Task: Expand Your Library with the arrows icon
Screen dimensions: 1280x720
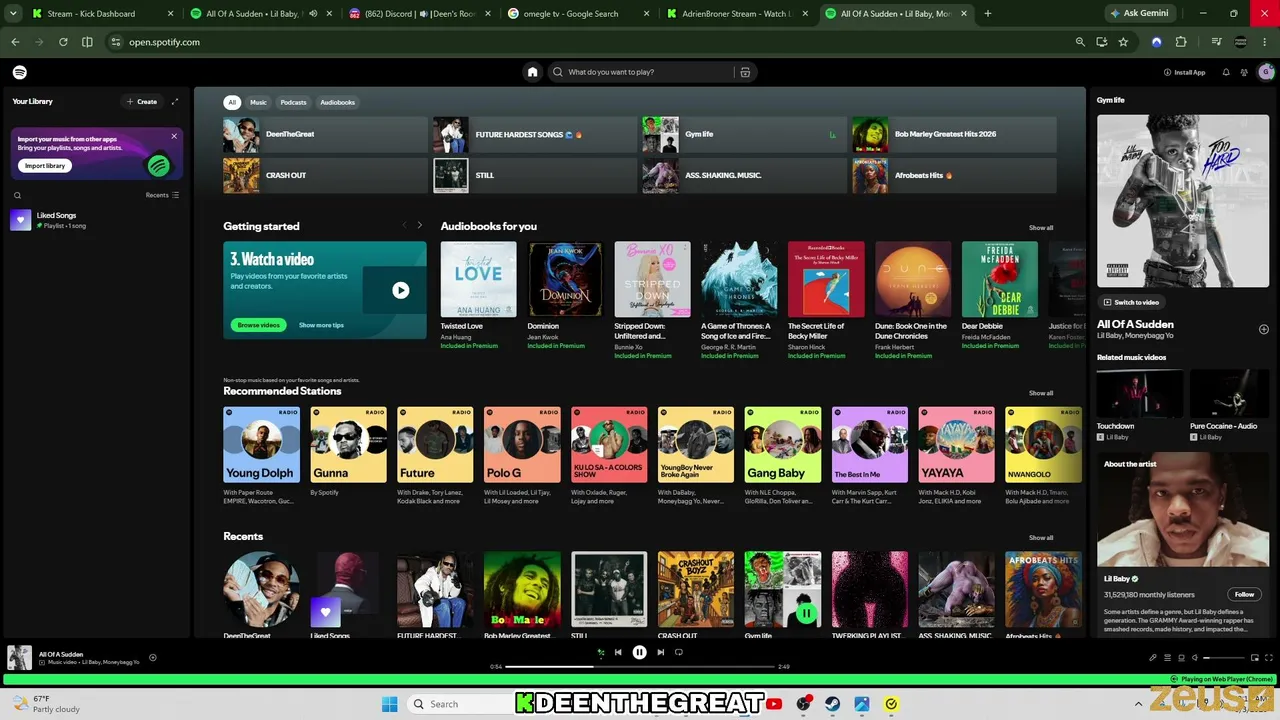Action: (175, 101)
